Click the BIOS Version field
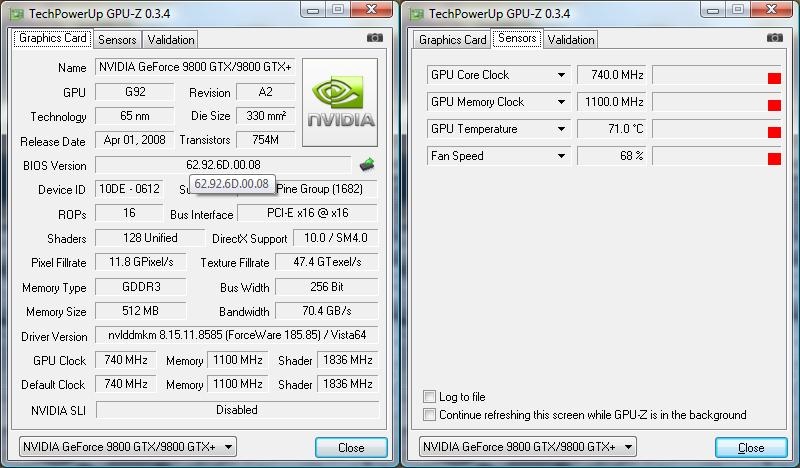 (223, 165)
